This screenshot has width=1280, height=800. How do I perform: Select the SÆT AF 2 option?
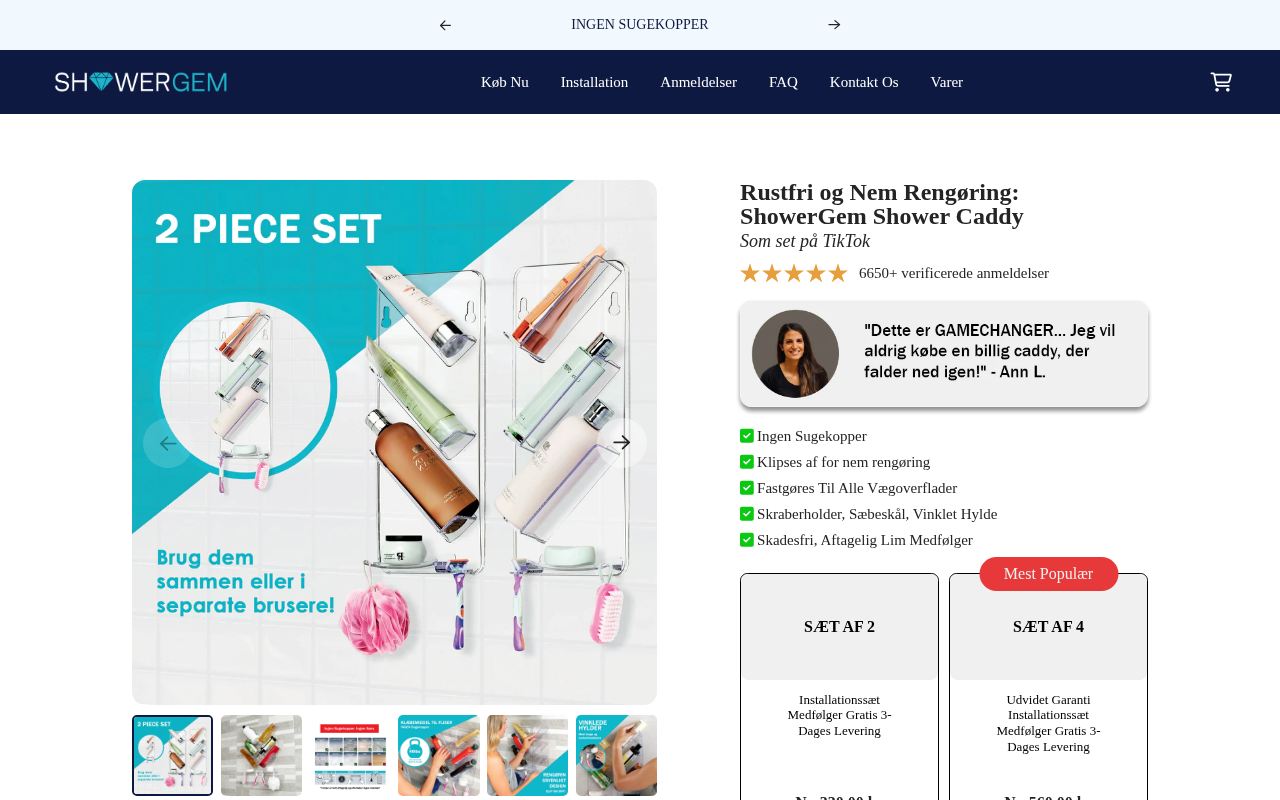(839, 627)
